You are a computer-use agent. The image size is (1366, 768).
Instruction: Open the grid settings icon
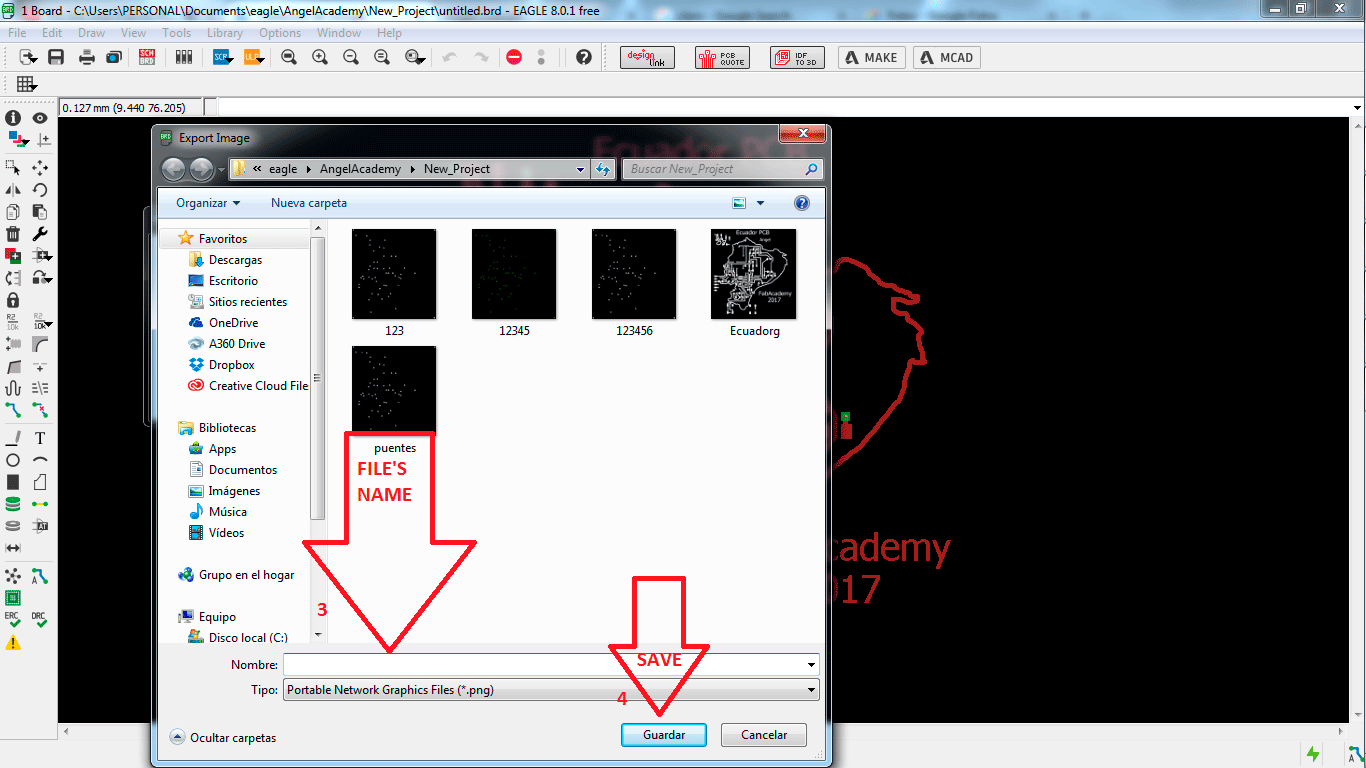click(26, 84)
